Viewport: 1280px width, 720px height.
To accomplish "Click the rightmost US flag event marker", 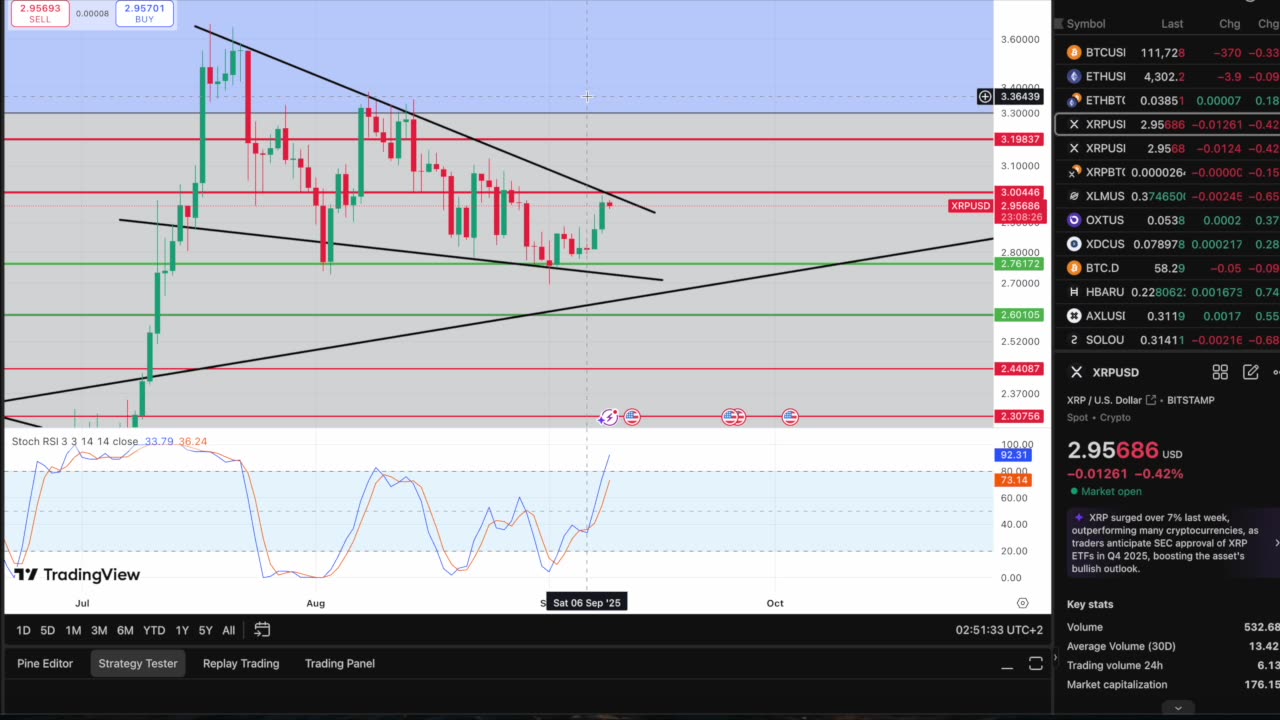I will click(x=790, y=417).
